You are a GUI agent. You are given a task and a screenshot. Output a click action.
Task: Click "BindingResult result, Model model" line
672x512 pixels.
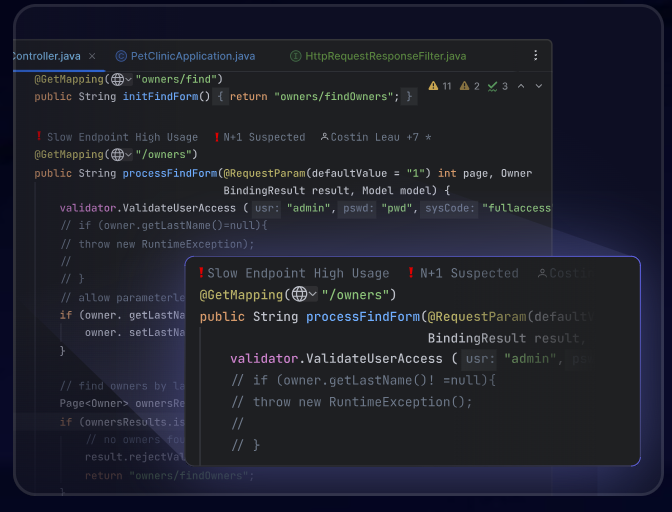coord(336,191)
